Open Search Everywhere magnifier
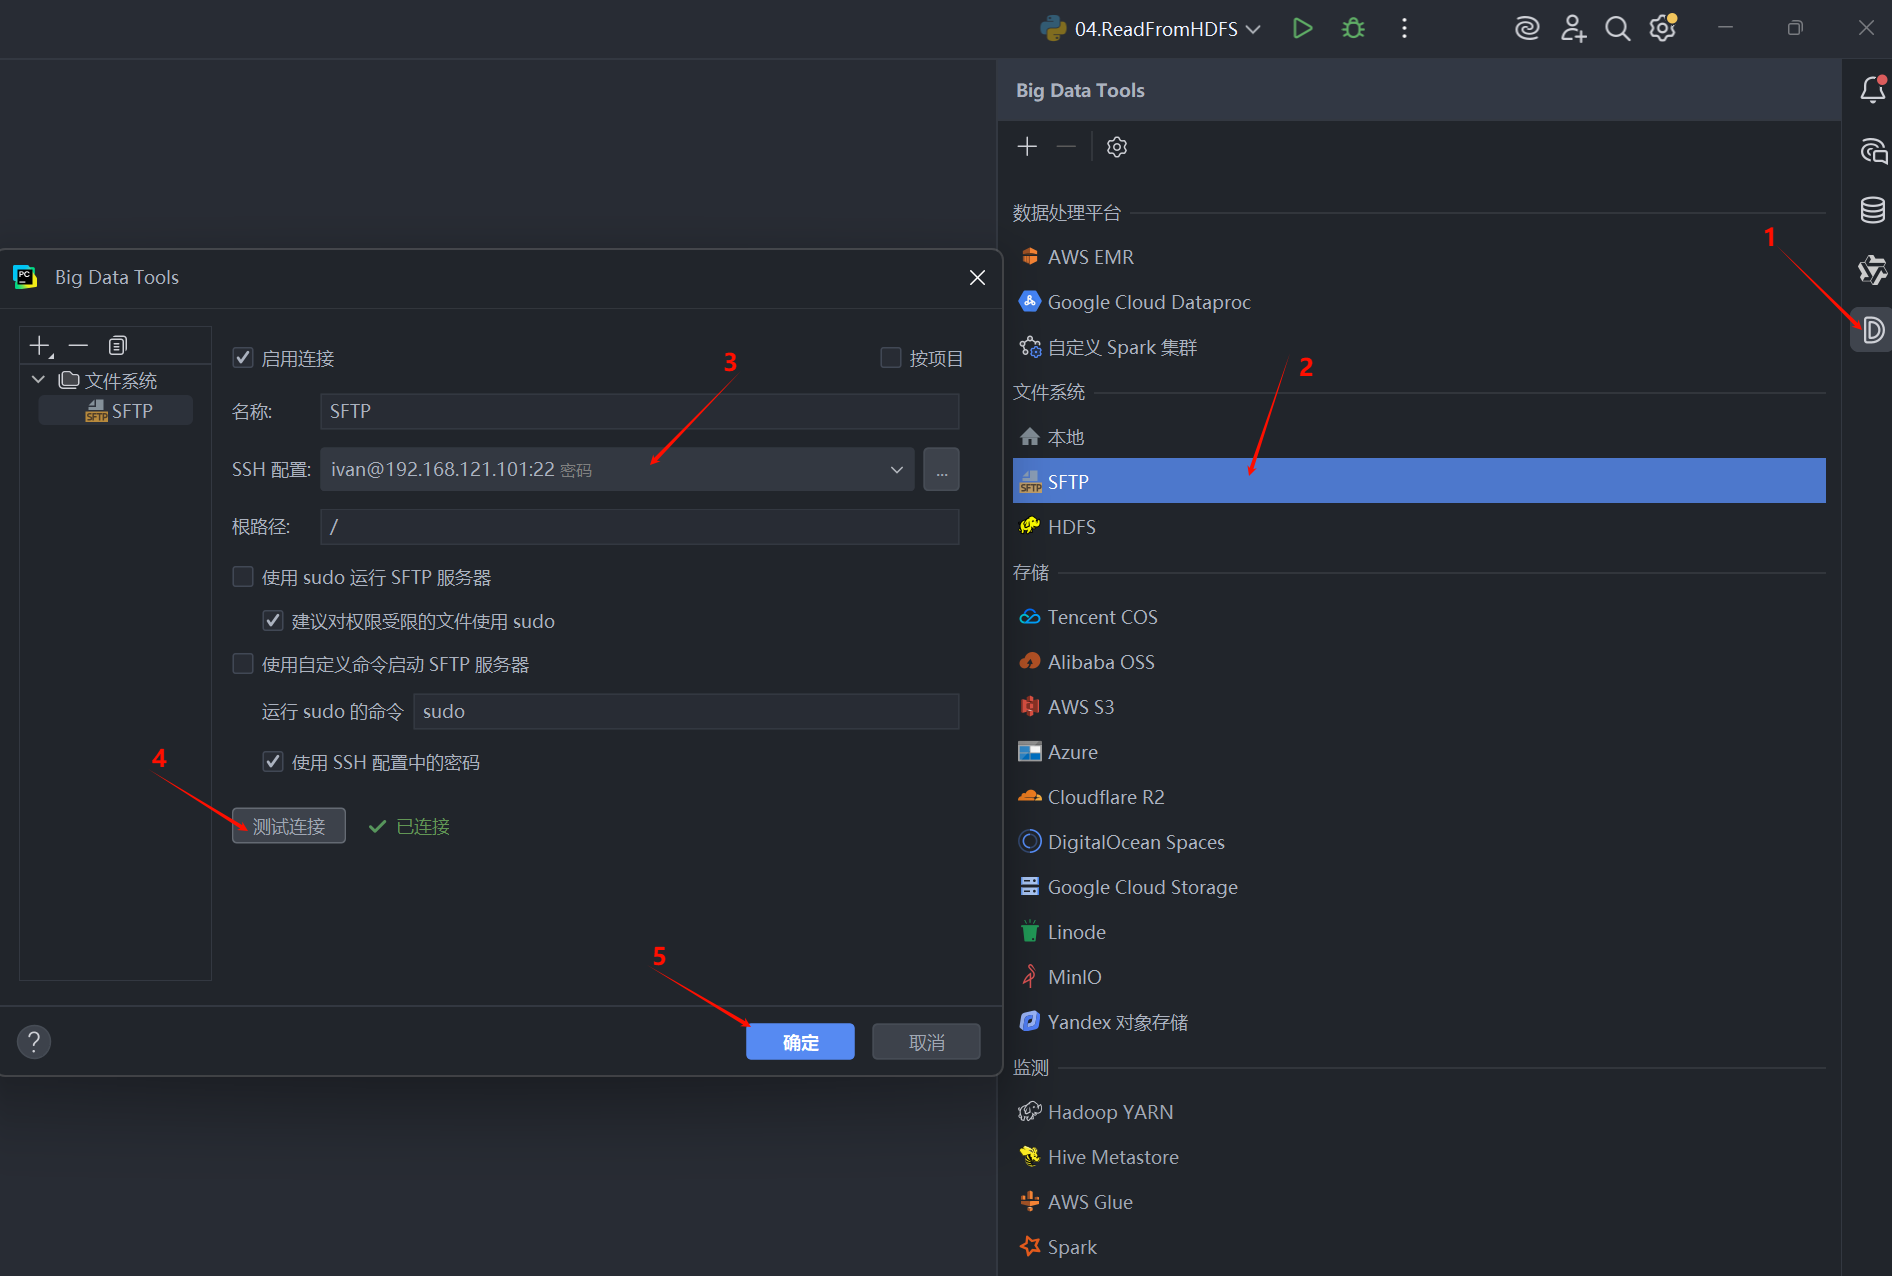Screen dimensions: 1892x1276 point(1617,28)
